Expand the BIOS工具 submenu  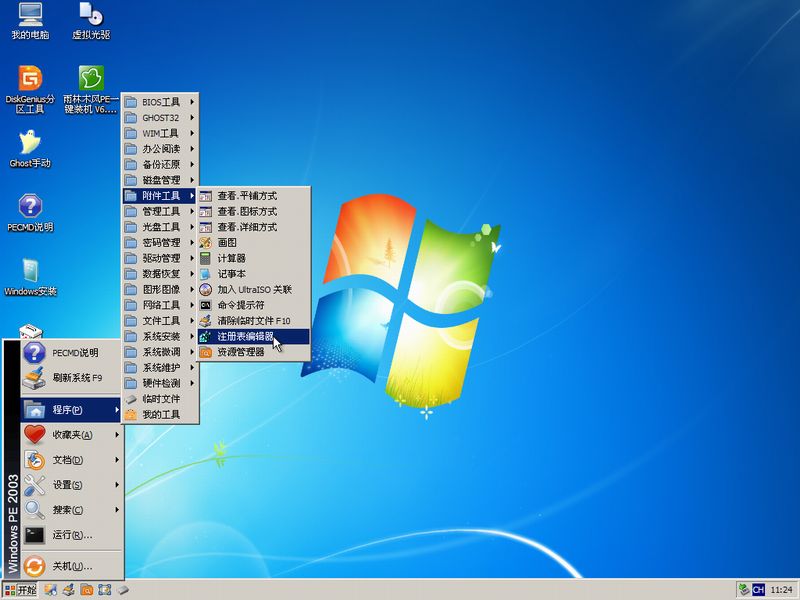coord(160,101)
